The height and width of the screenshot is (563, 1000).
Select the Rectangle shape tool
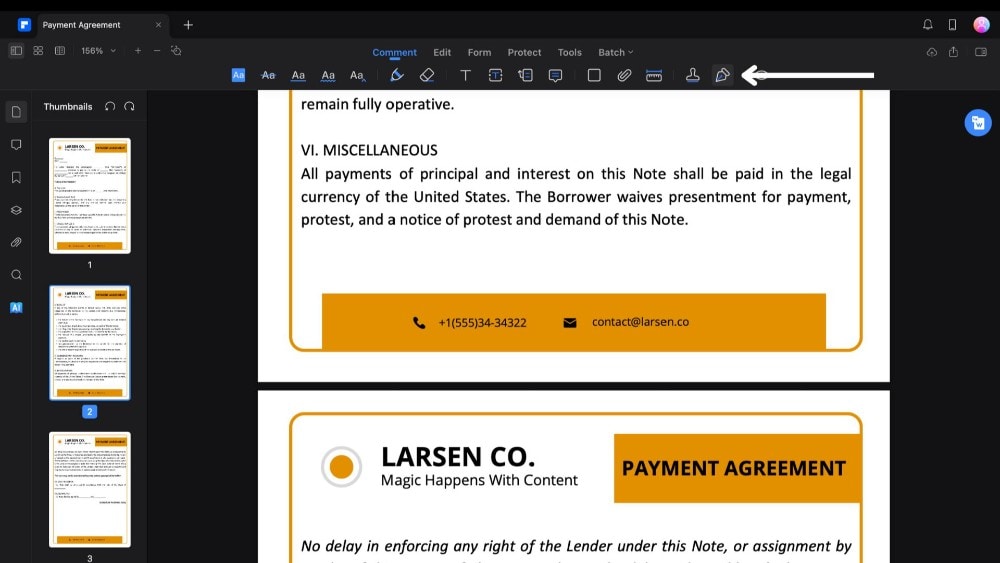tap(594, 75)
